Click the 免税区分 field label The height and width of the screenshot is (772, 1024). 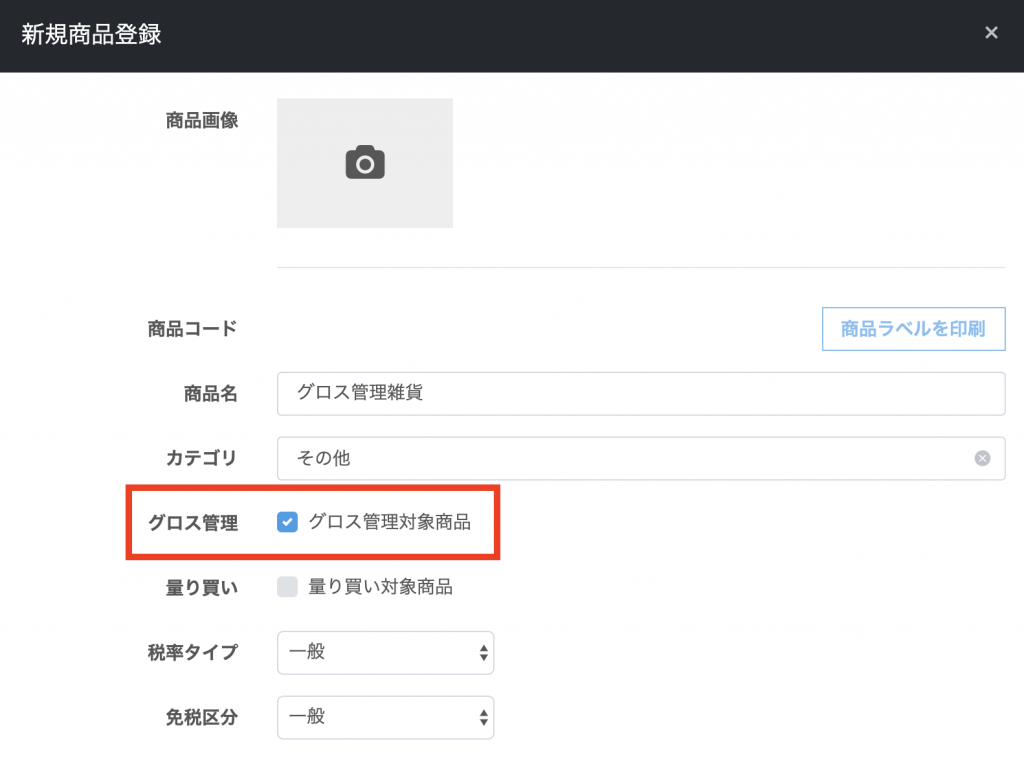tap(201, 717)
